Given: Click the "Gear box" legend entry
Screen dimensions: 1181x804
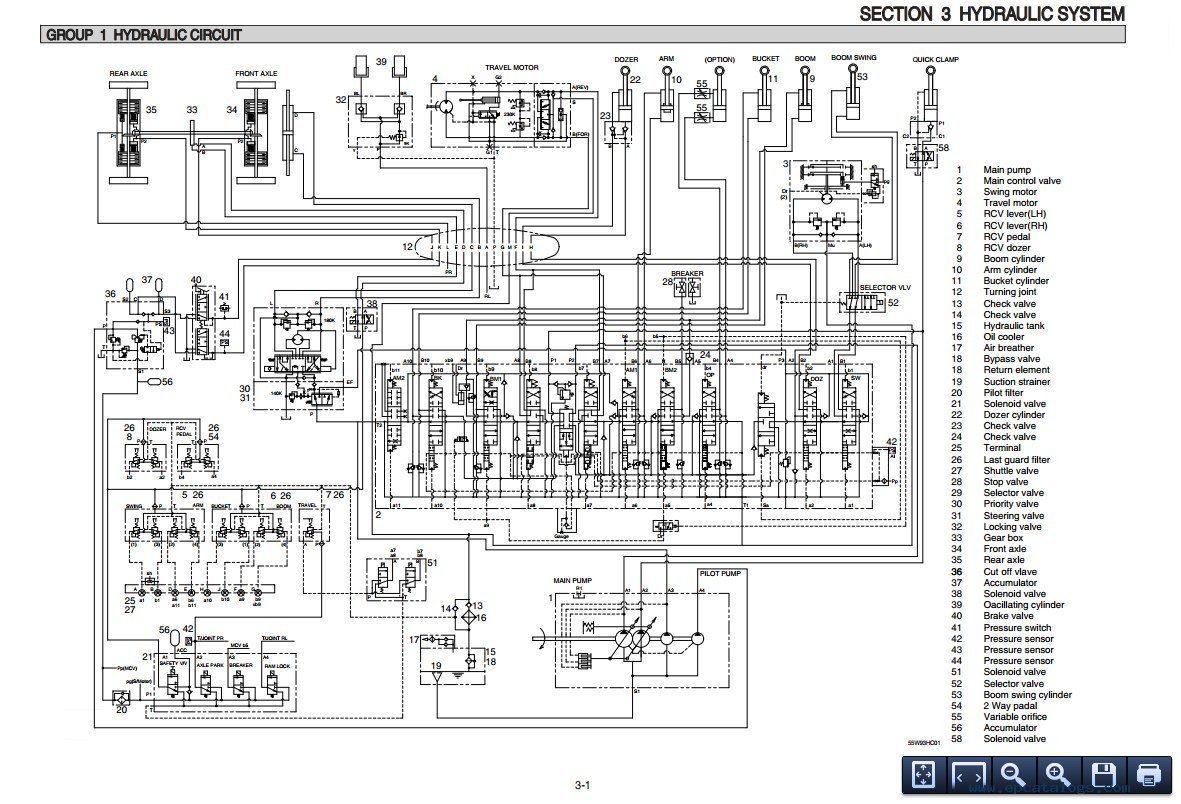Looking at the screenshot, I should click(x=1004, y=538).
